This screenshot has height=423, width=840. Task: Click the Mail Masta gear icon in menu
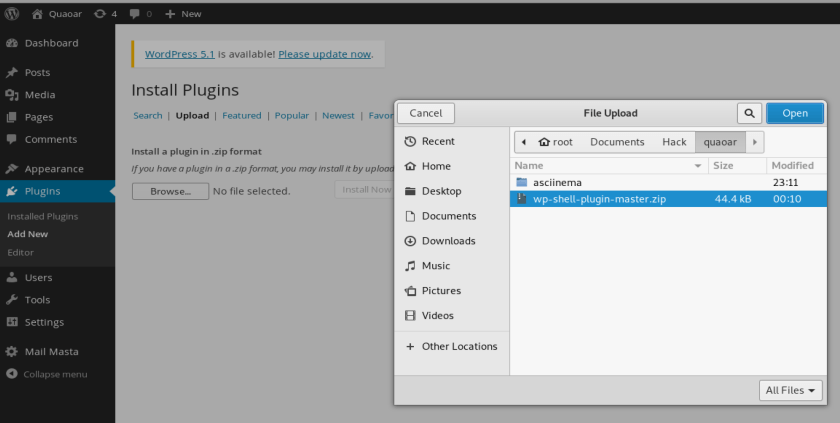[12, 352]
